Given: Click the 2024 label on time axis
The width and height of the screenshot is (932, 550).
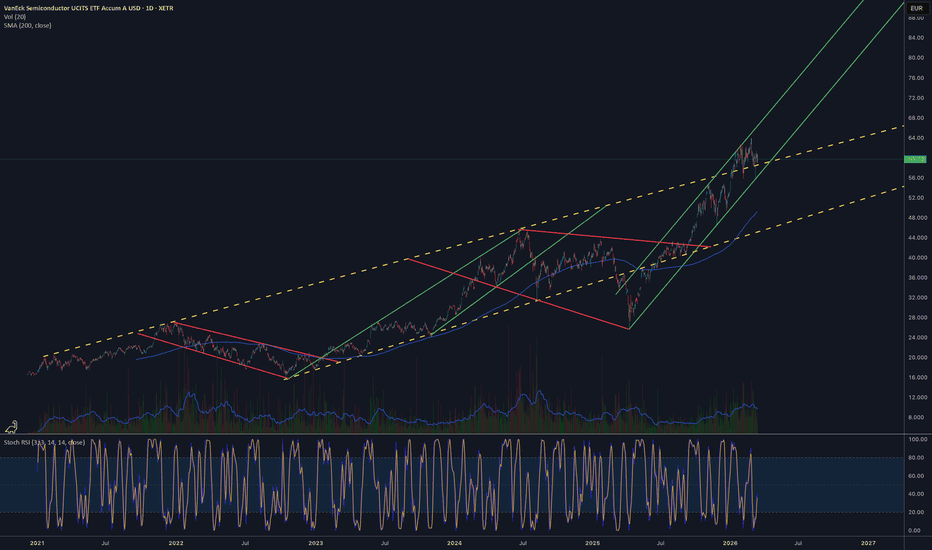Looking at the screenshot, I should tap(455, 543).
